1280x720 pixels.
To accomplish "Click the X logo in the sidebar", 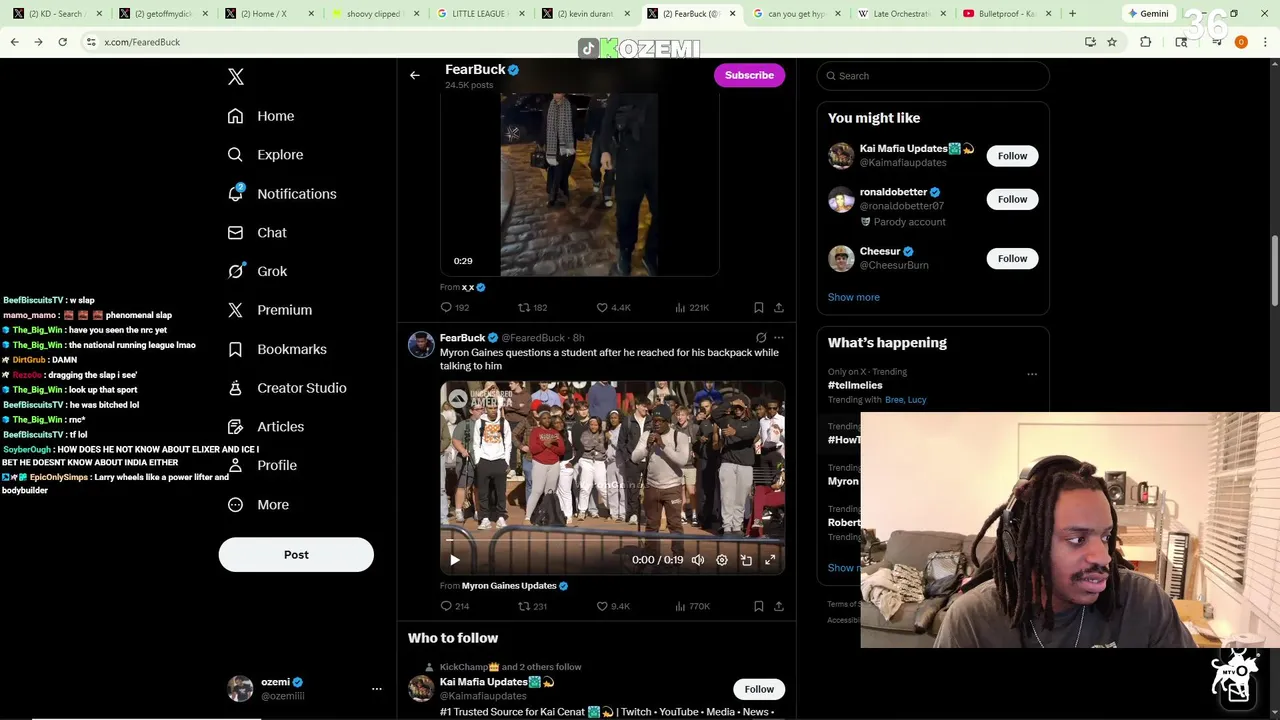I will click(236, 77).
